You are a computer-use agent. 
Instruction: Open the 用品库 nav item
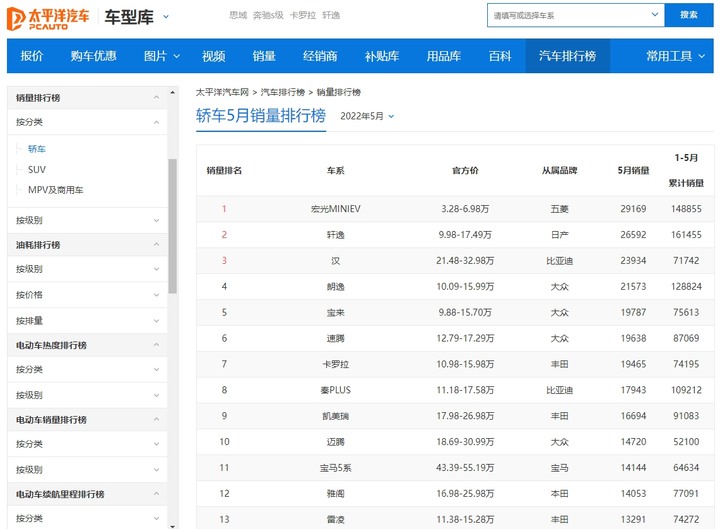[x=444, y=56]
